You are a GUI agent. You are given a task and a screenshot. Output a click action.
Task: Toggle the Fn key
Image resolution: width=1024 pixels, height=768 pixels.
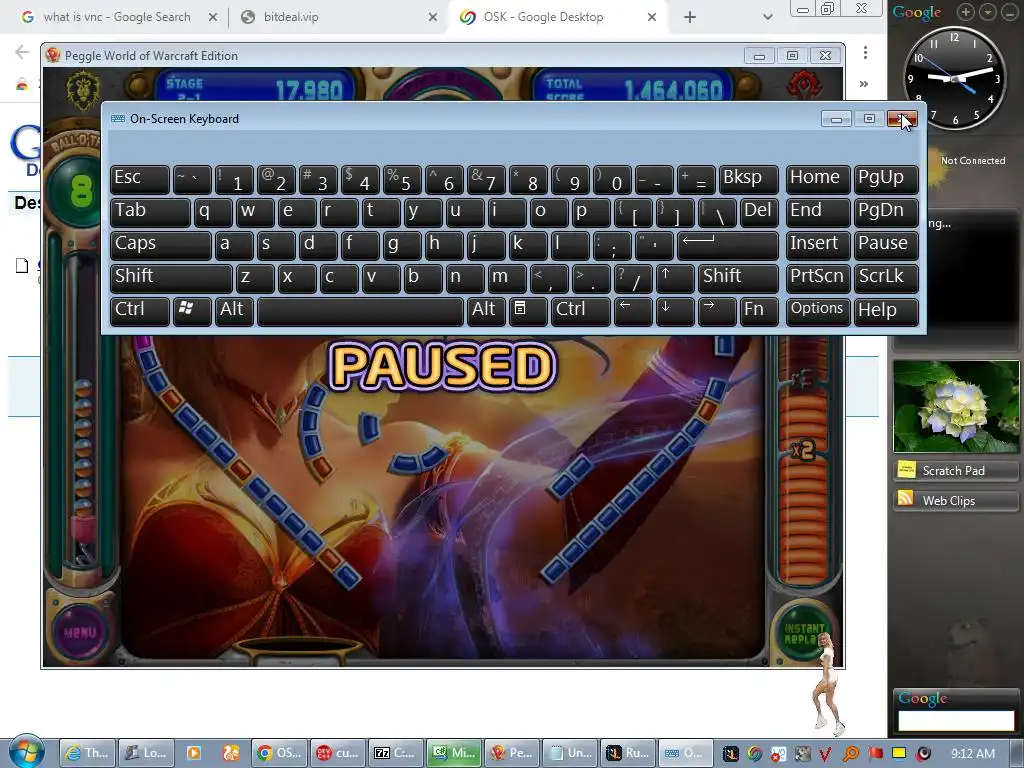760,310
